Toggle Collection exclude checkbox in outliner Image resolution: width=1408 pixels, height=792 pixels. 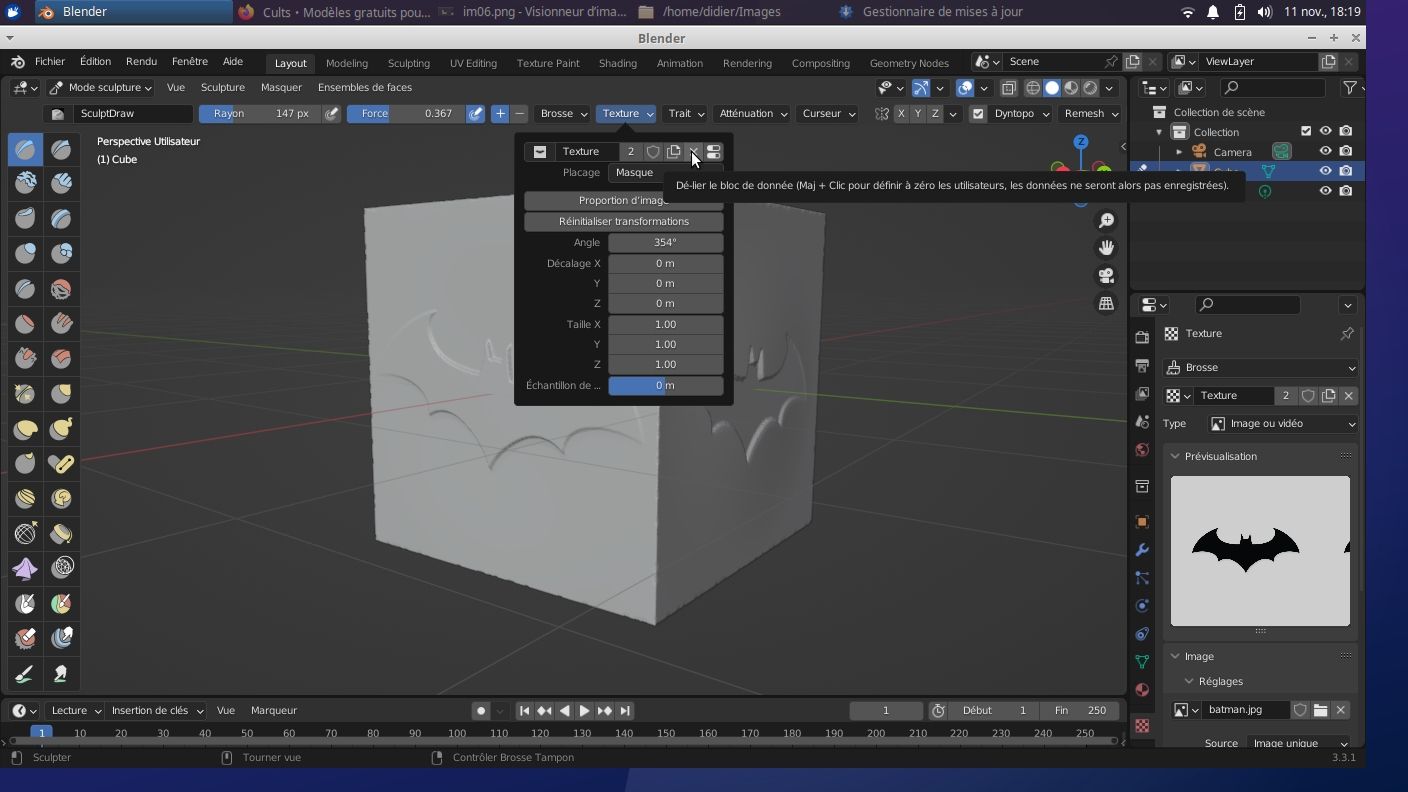1305,131
